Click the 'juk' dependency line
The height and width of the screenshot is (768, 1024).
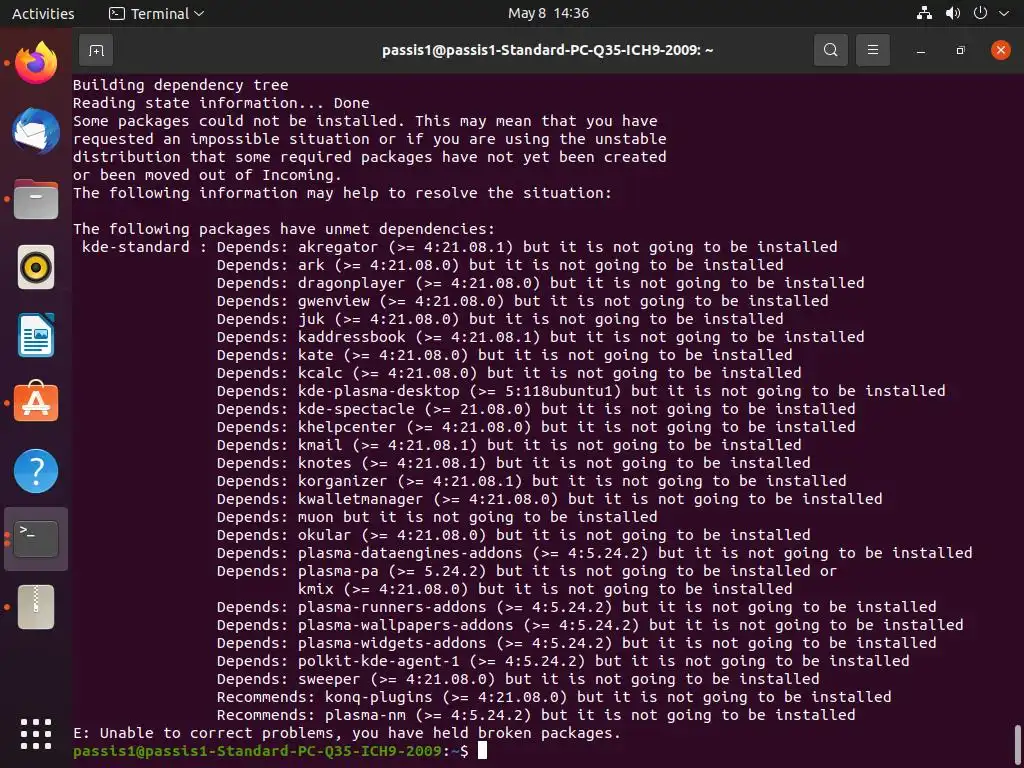coord(500,319)
